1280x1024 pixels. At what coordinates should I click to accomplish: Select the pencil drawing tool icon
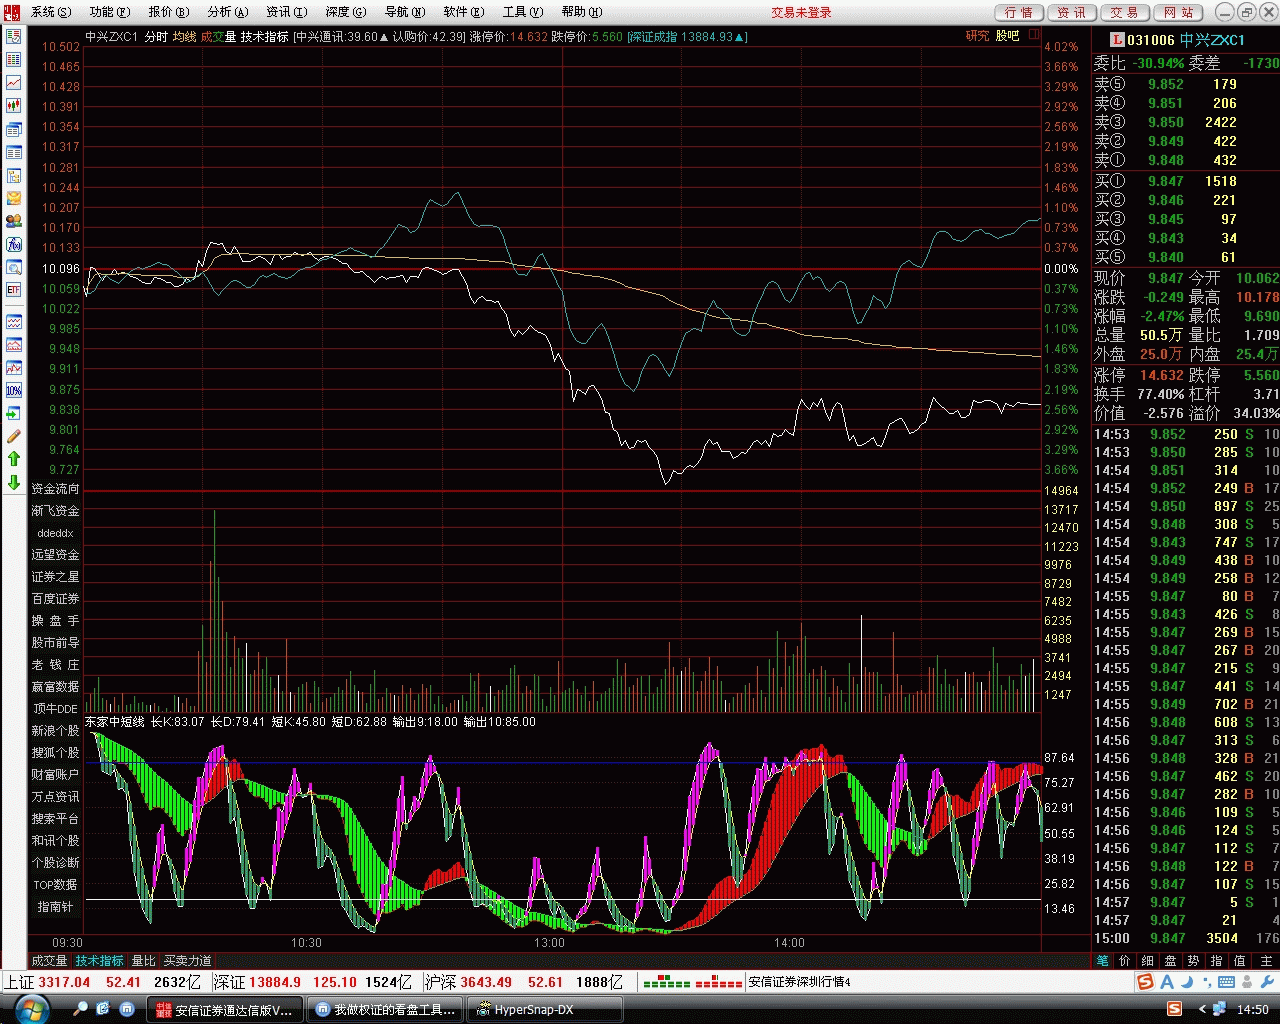[x=14, y=436]
